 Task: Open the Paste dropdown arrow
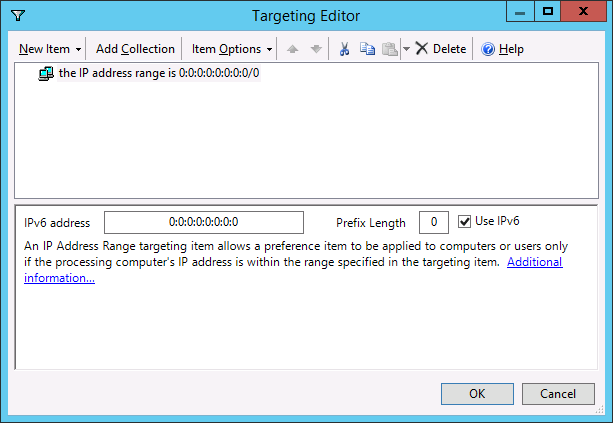coord(406,49)
